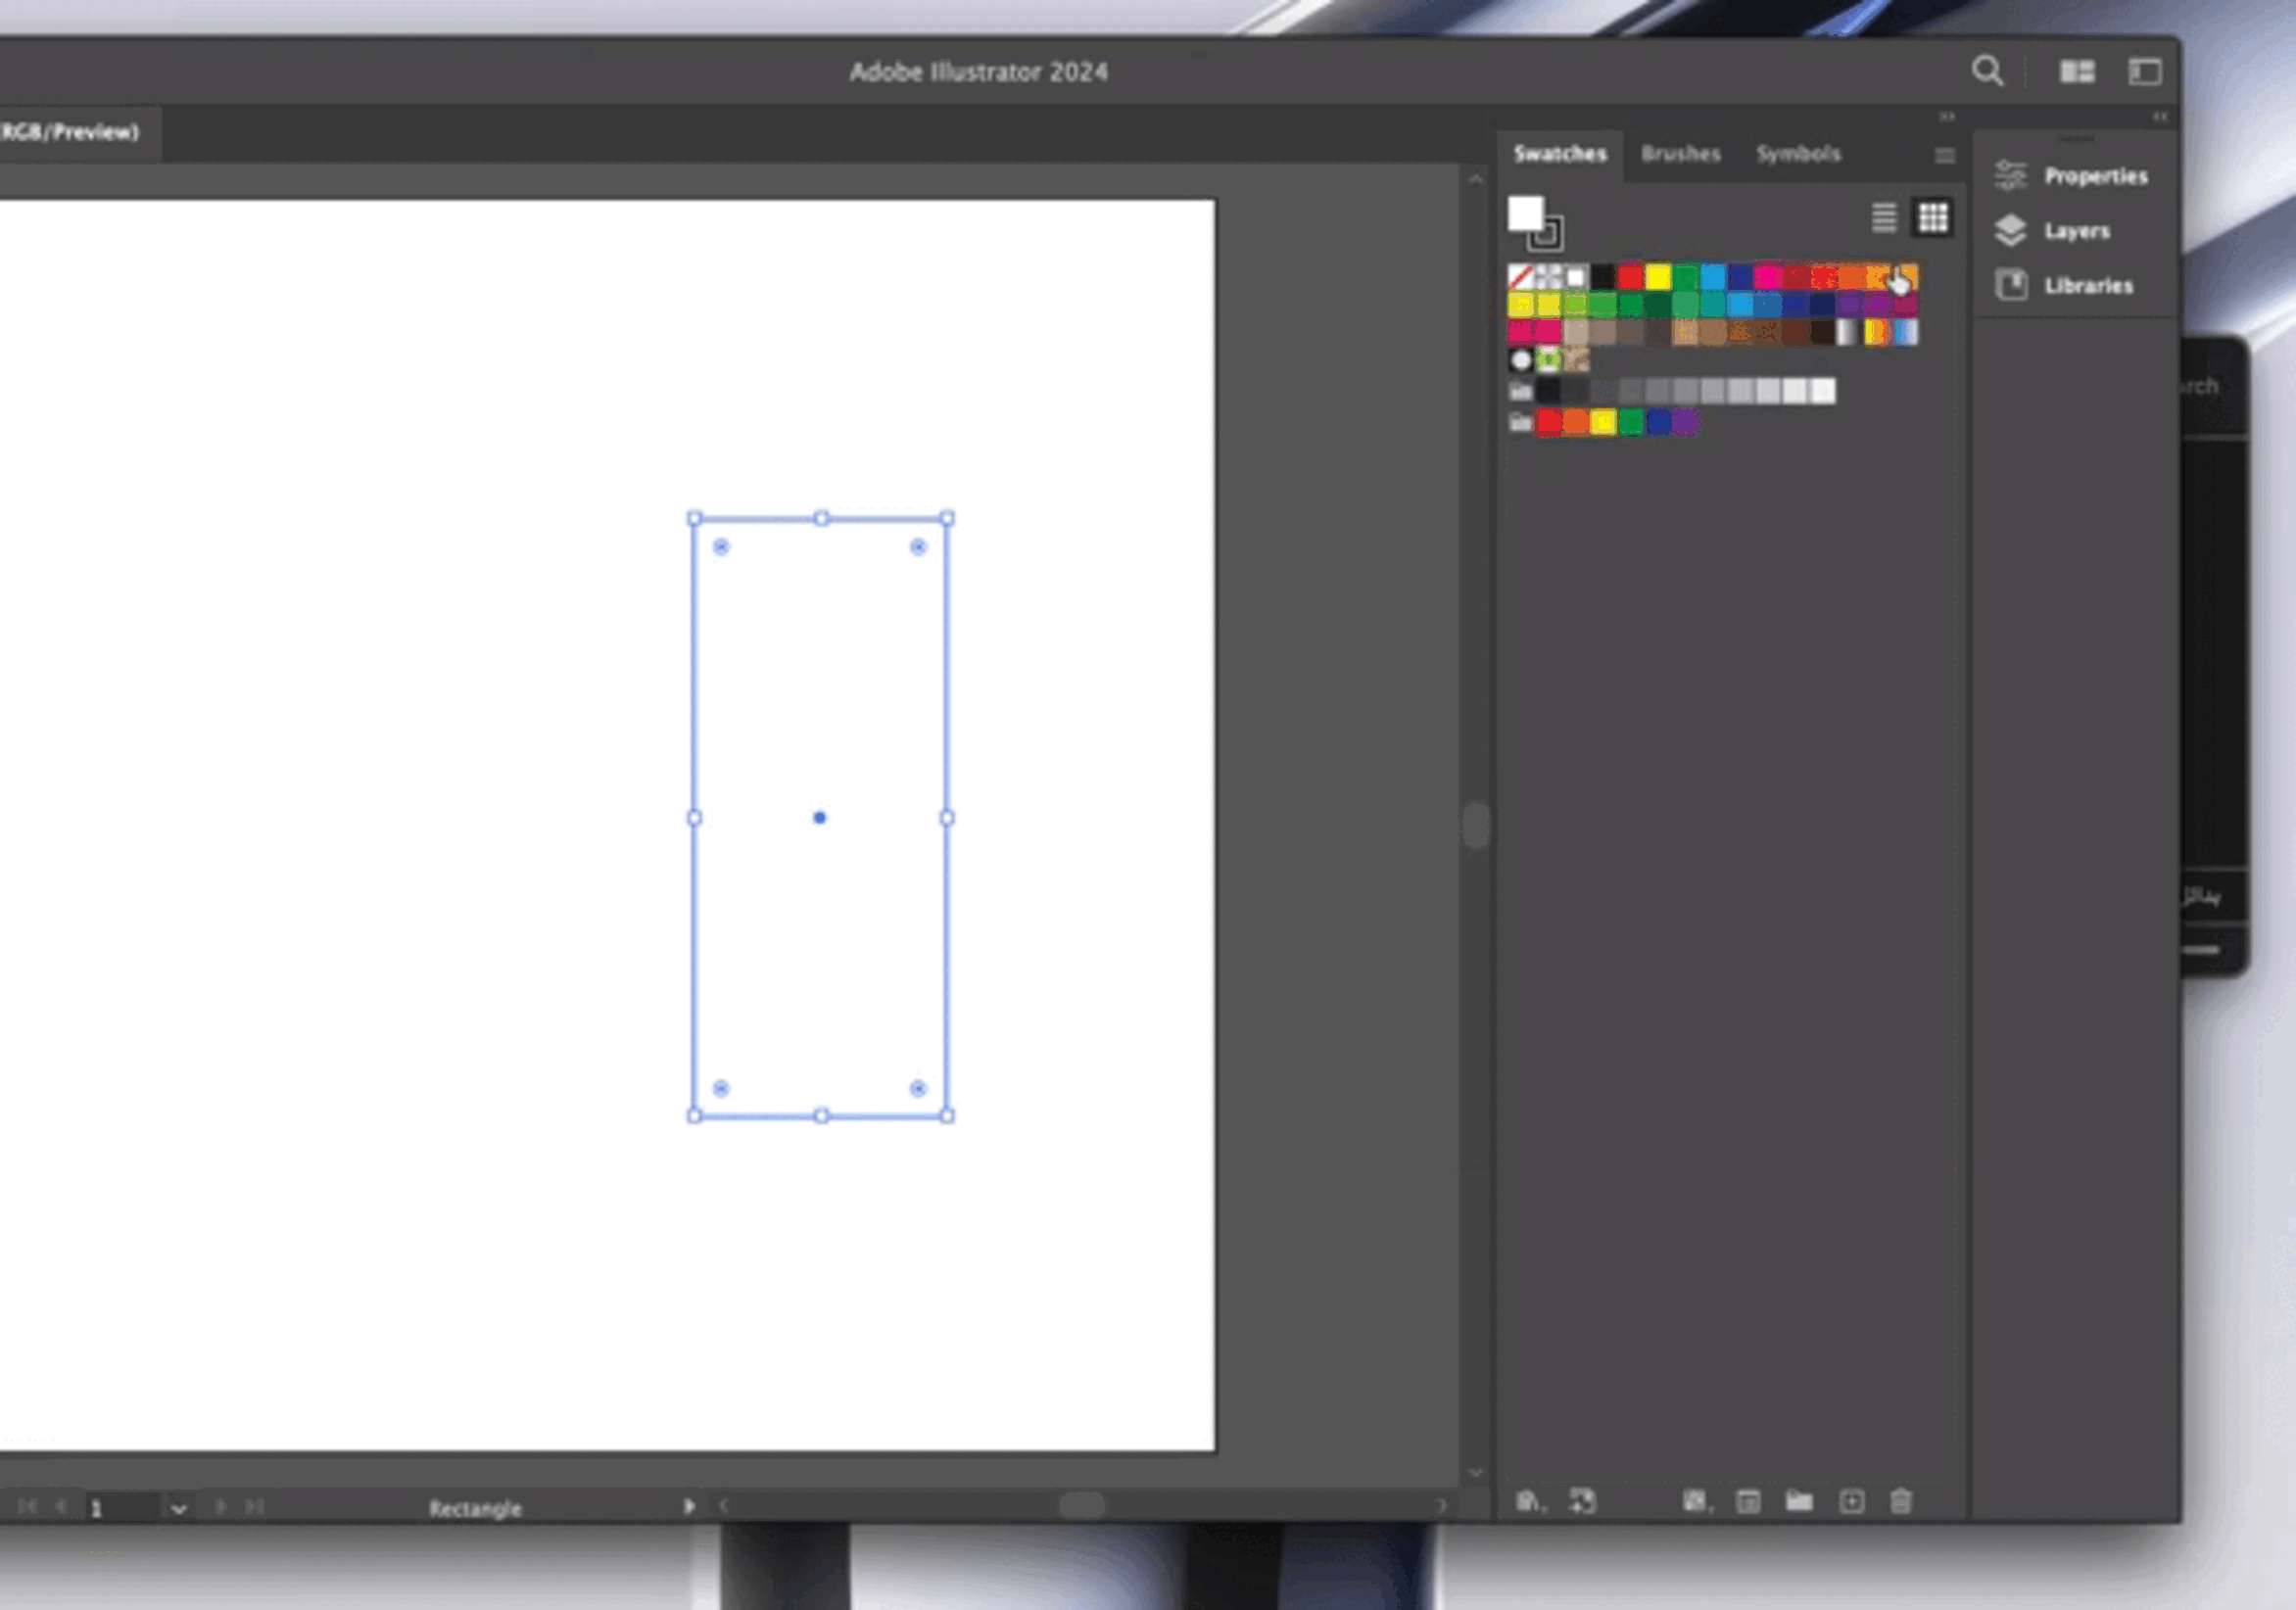Click the New Swatch plus icon
Viewport: 2296px width, 1610px height.
point(1851,1501)
